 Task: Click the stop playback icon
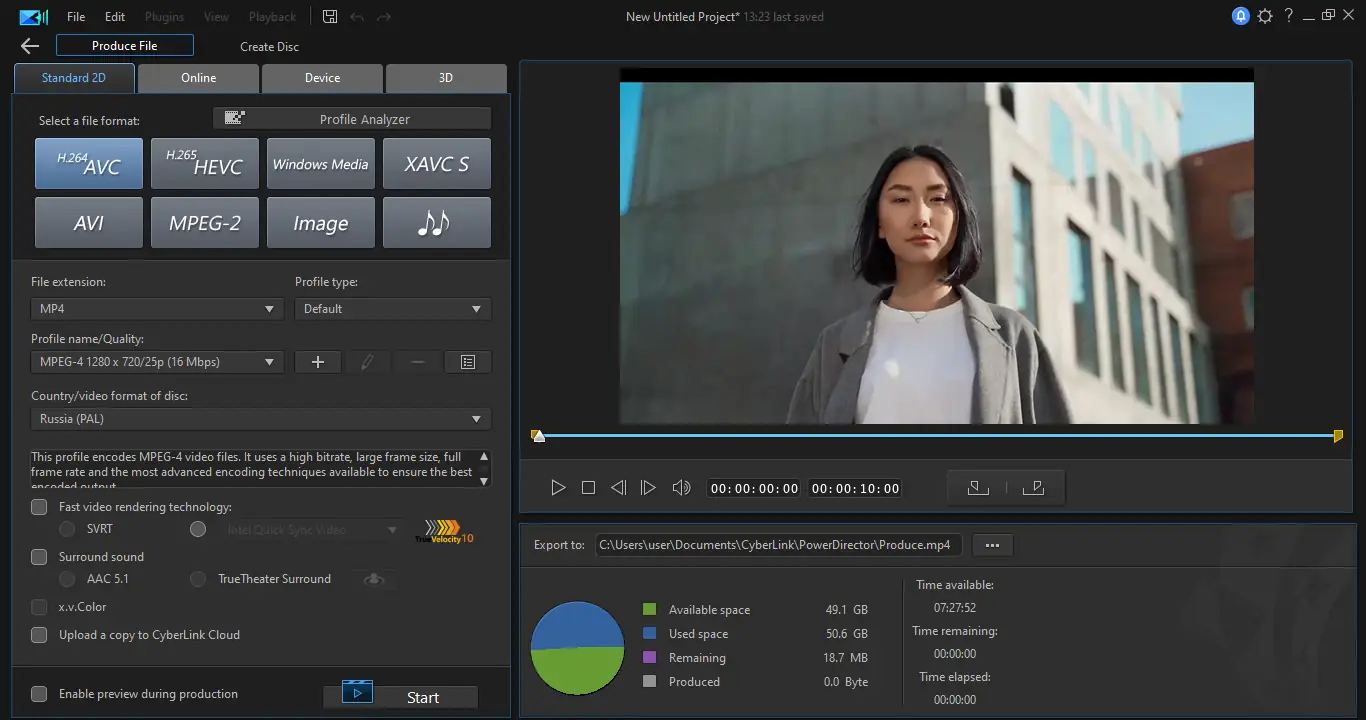click(x=588, y=488)
